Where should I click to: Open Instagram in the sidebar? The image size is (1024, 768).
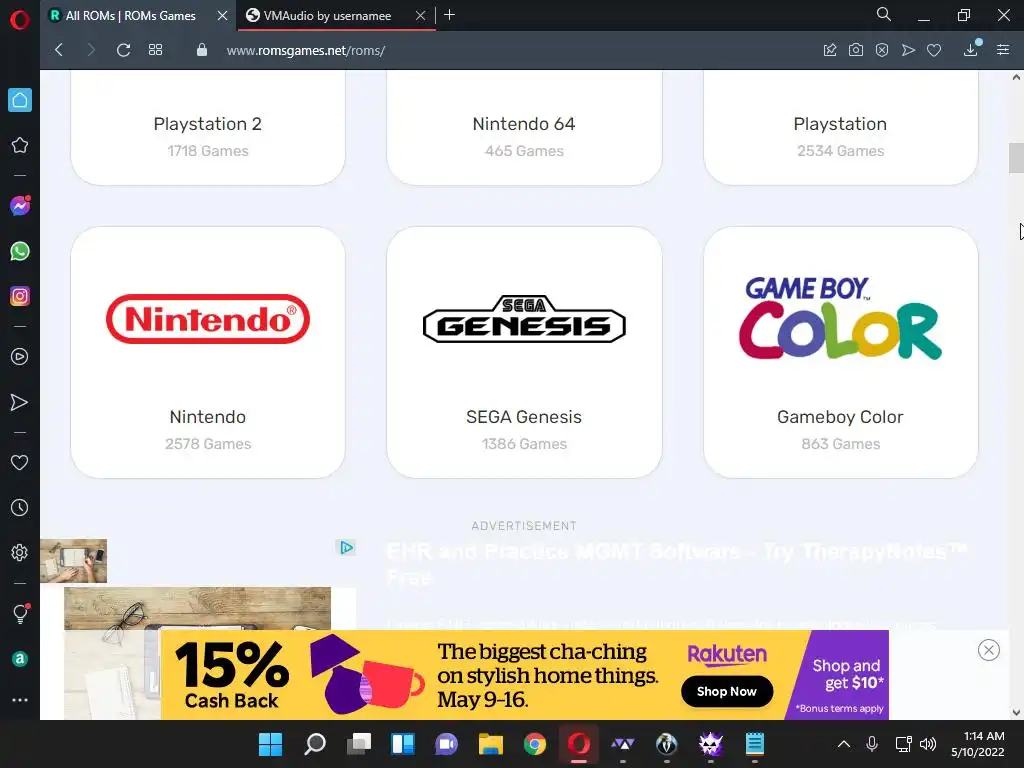tap(20, 296)
